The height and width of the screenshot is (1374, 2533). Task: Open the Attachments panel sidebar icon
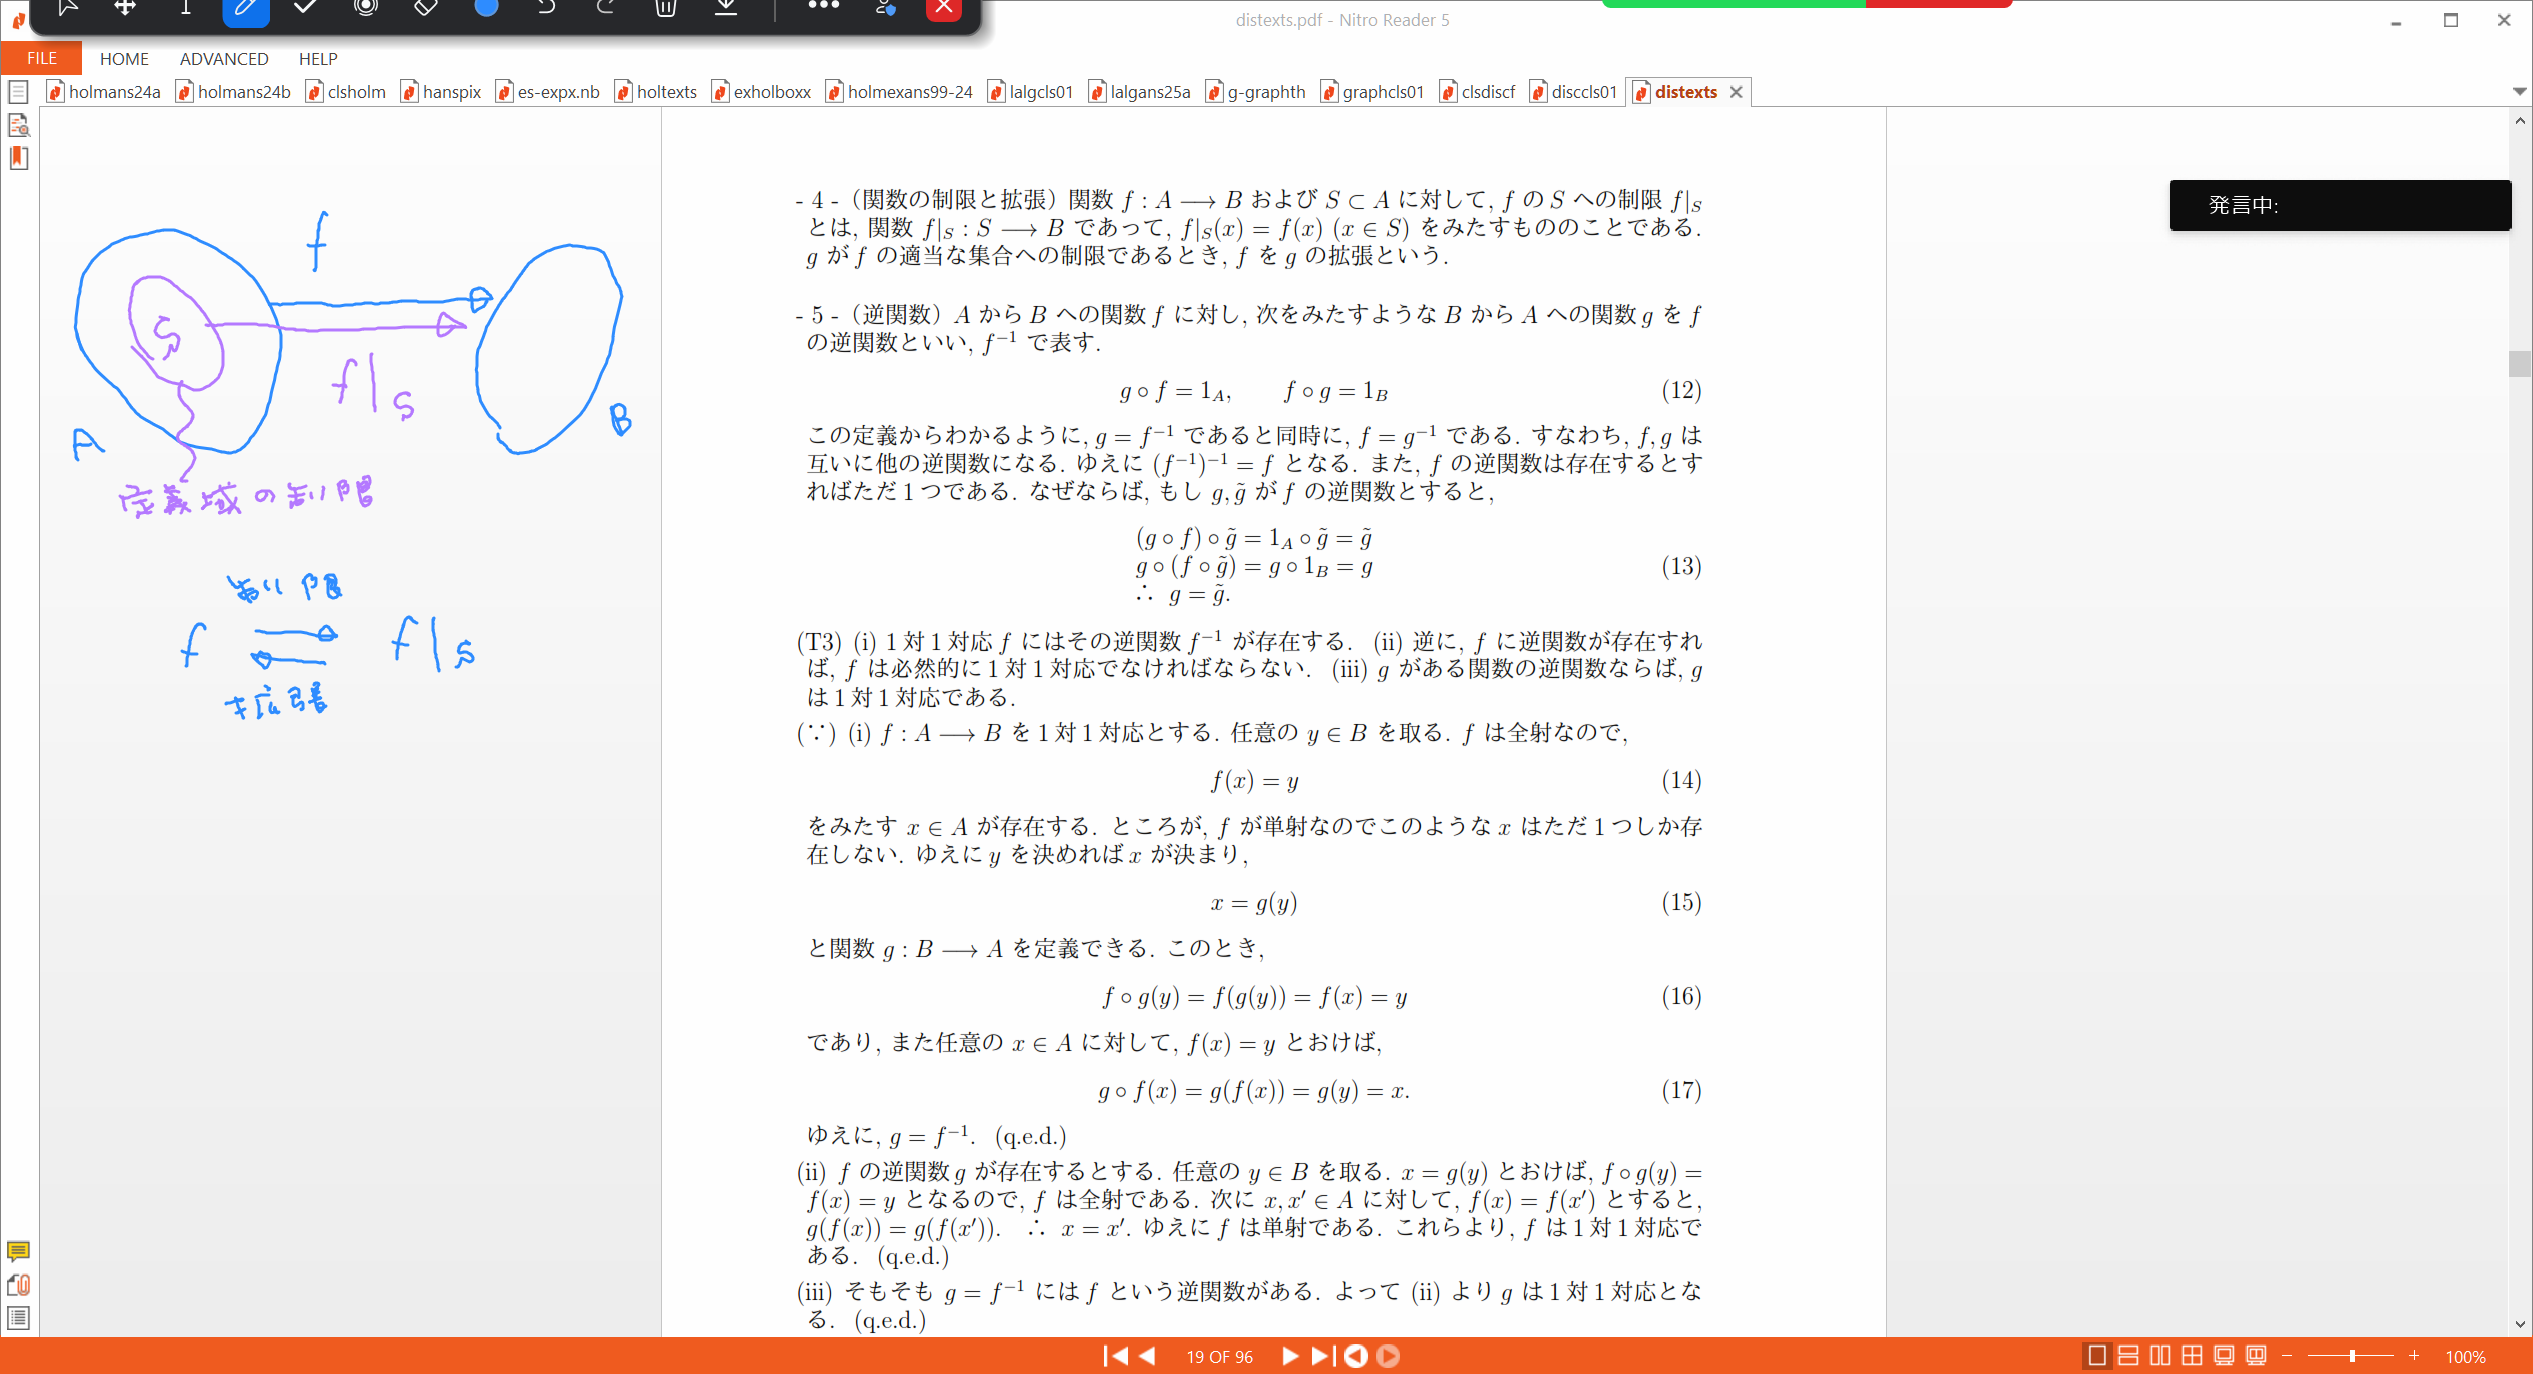[x=18, y=1284]
